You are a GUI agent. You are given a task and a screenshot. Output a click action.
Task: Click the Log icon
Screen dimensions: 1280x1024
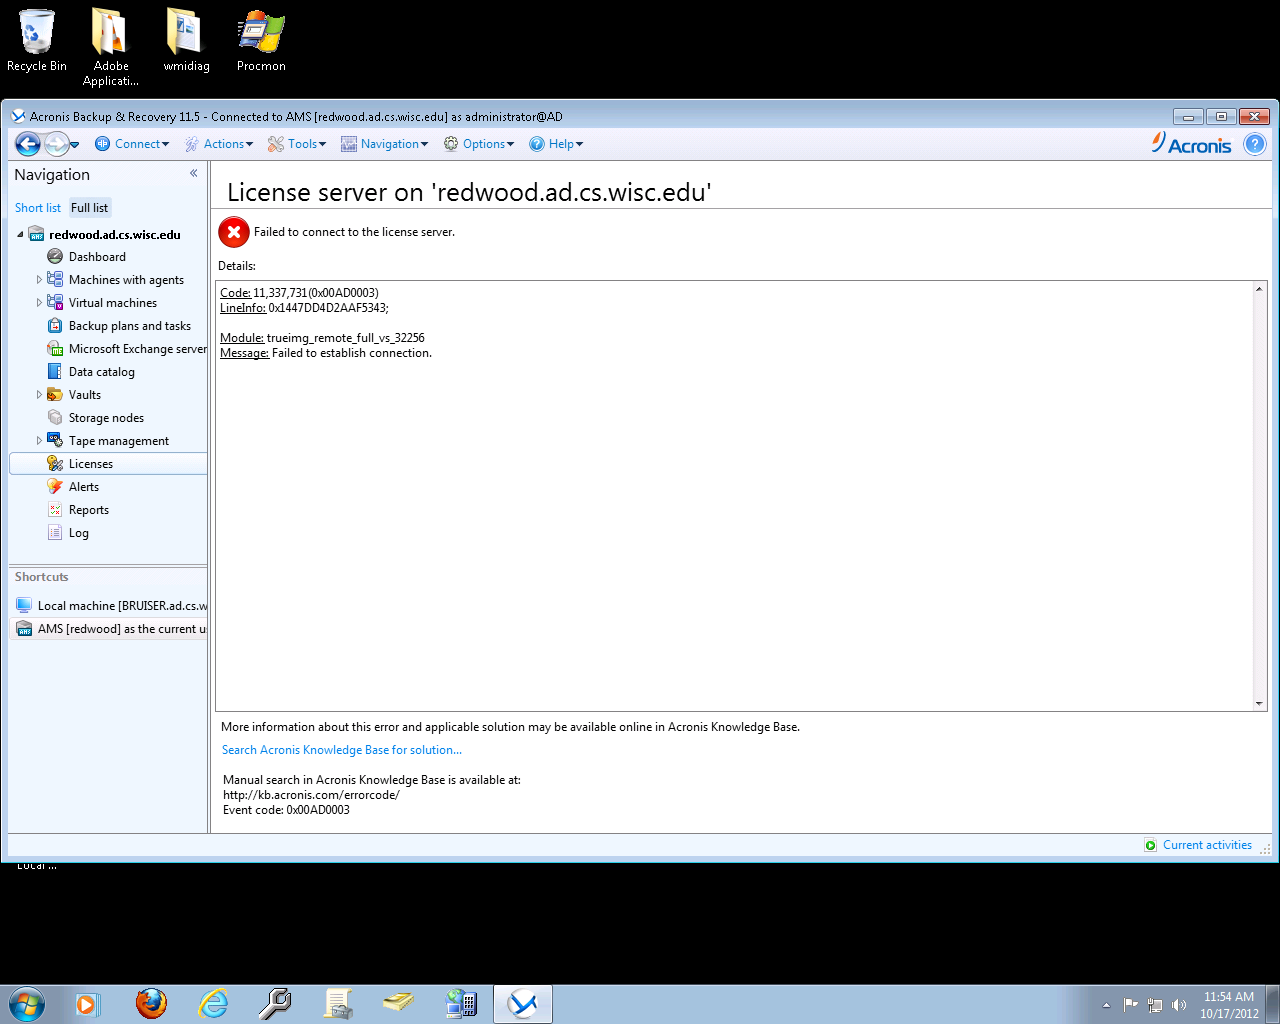tap(55, 533)
